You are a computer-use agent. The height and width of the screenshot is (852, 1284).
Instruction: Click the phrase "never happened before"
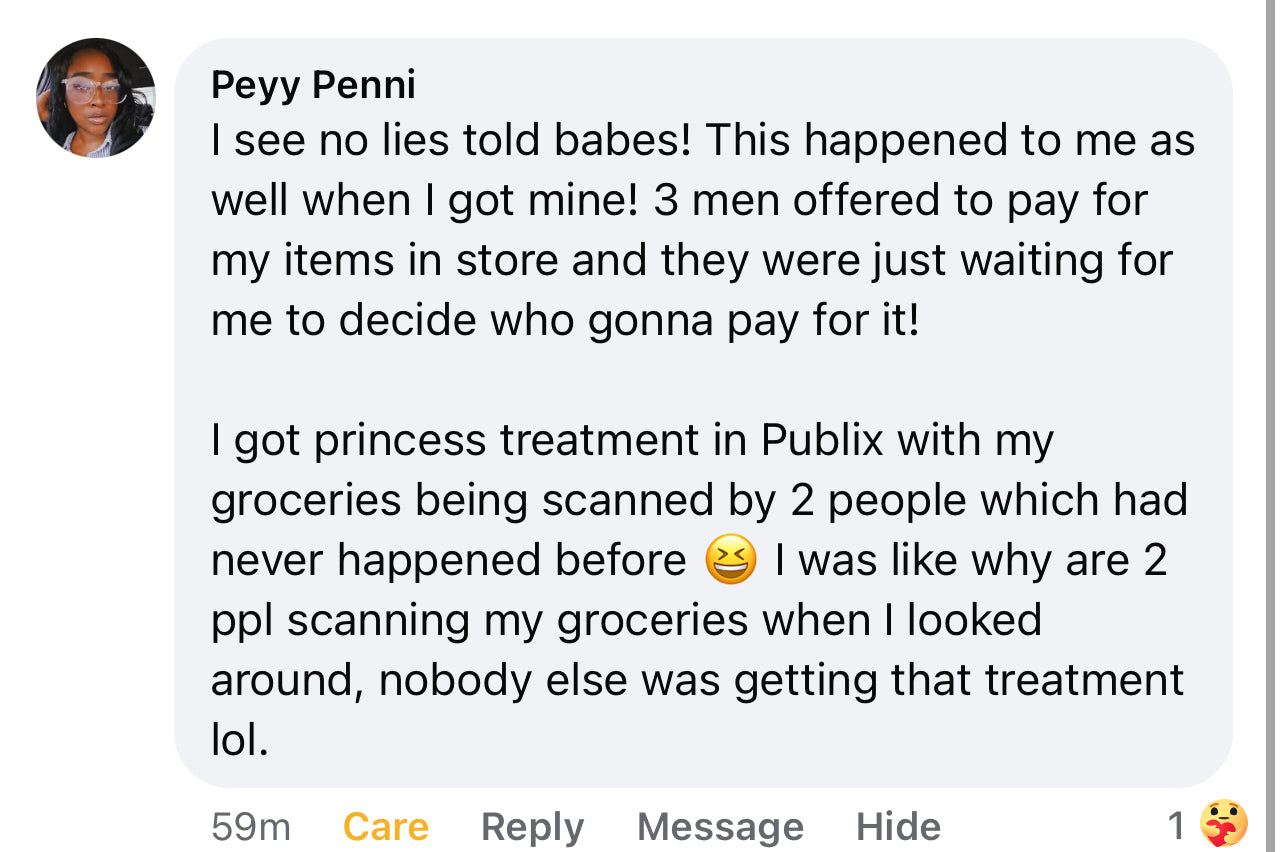[448, 561]
